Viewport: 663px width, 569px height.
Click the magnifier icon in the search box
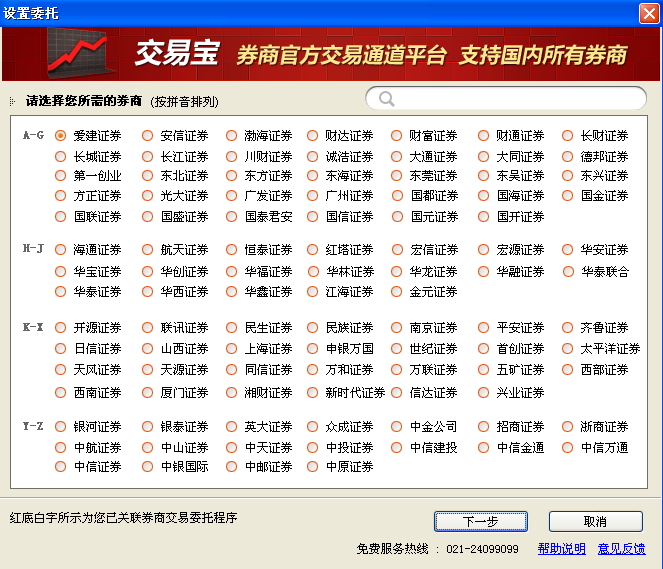pos(385,99)
